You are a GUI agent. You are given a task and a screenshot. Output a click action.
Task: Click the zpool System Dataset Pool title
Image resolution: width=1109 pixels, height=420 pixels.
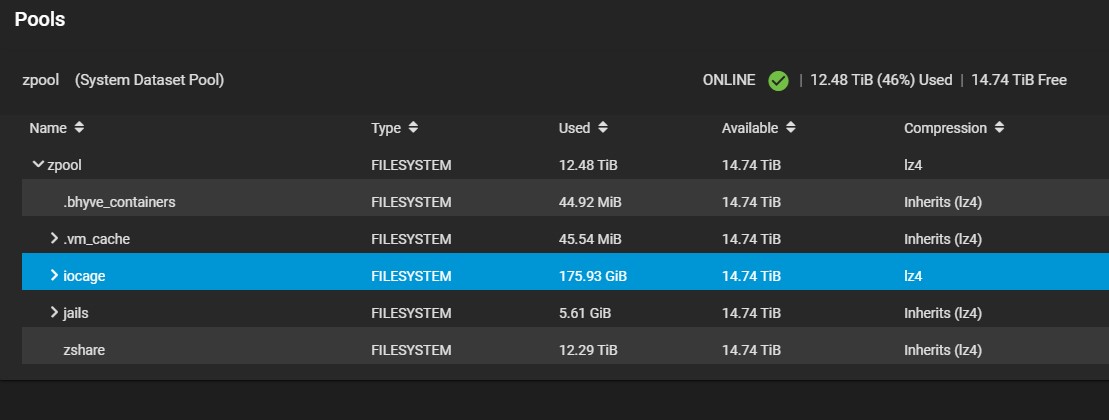122,80
